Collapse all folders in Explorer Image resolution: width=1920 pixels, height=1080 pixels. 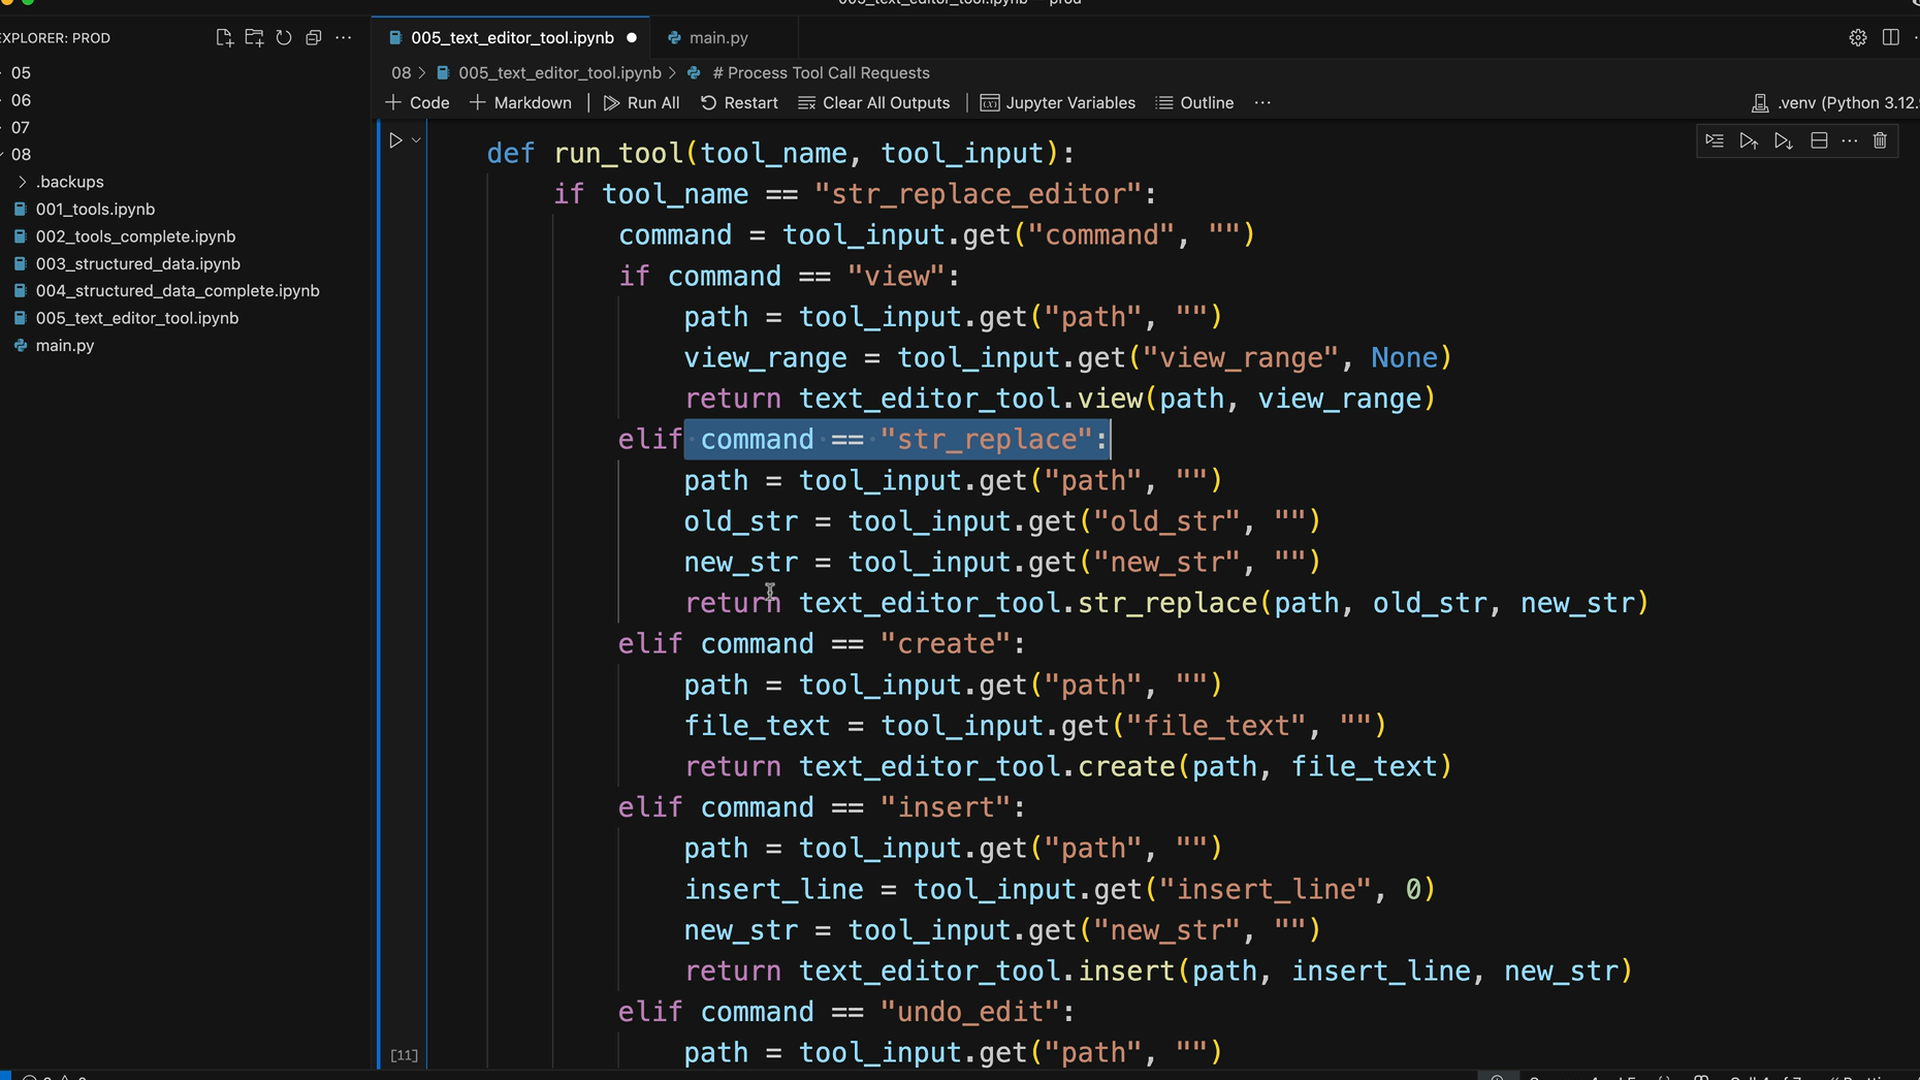[x=313, y=38]
